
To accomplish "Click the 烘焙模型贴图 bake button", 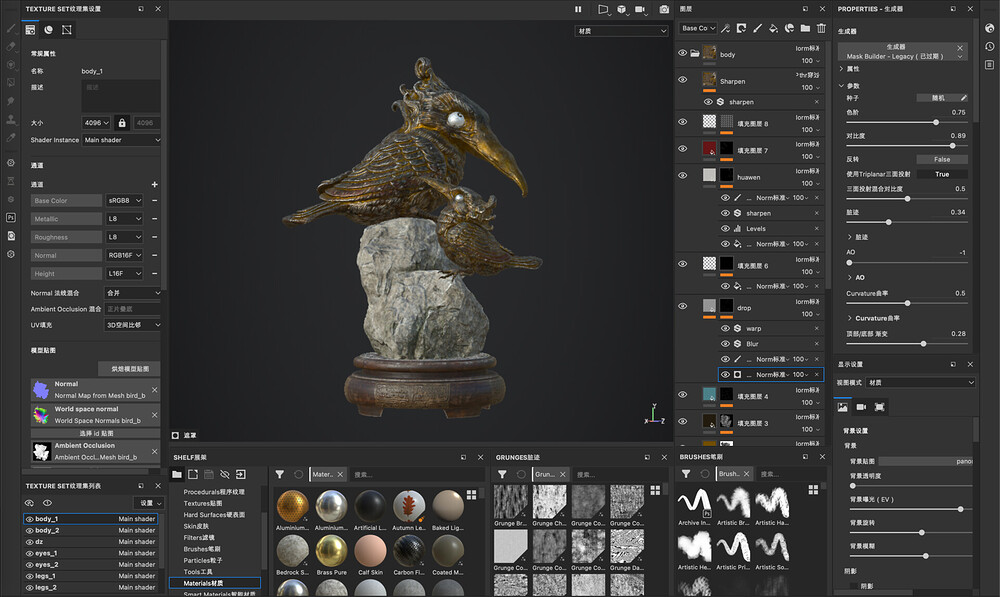I will pyautogui.click(x=129, y=369).
